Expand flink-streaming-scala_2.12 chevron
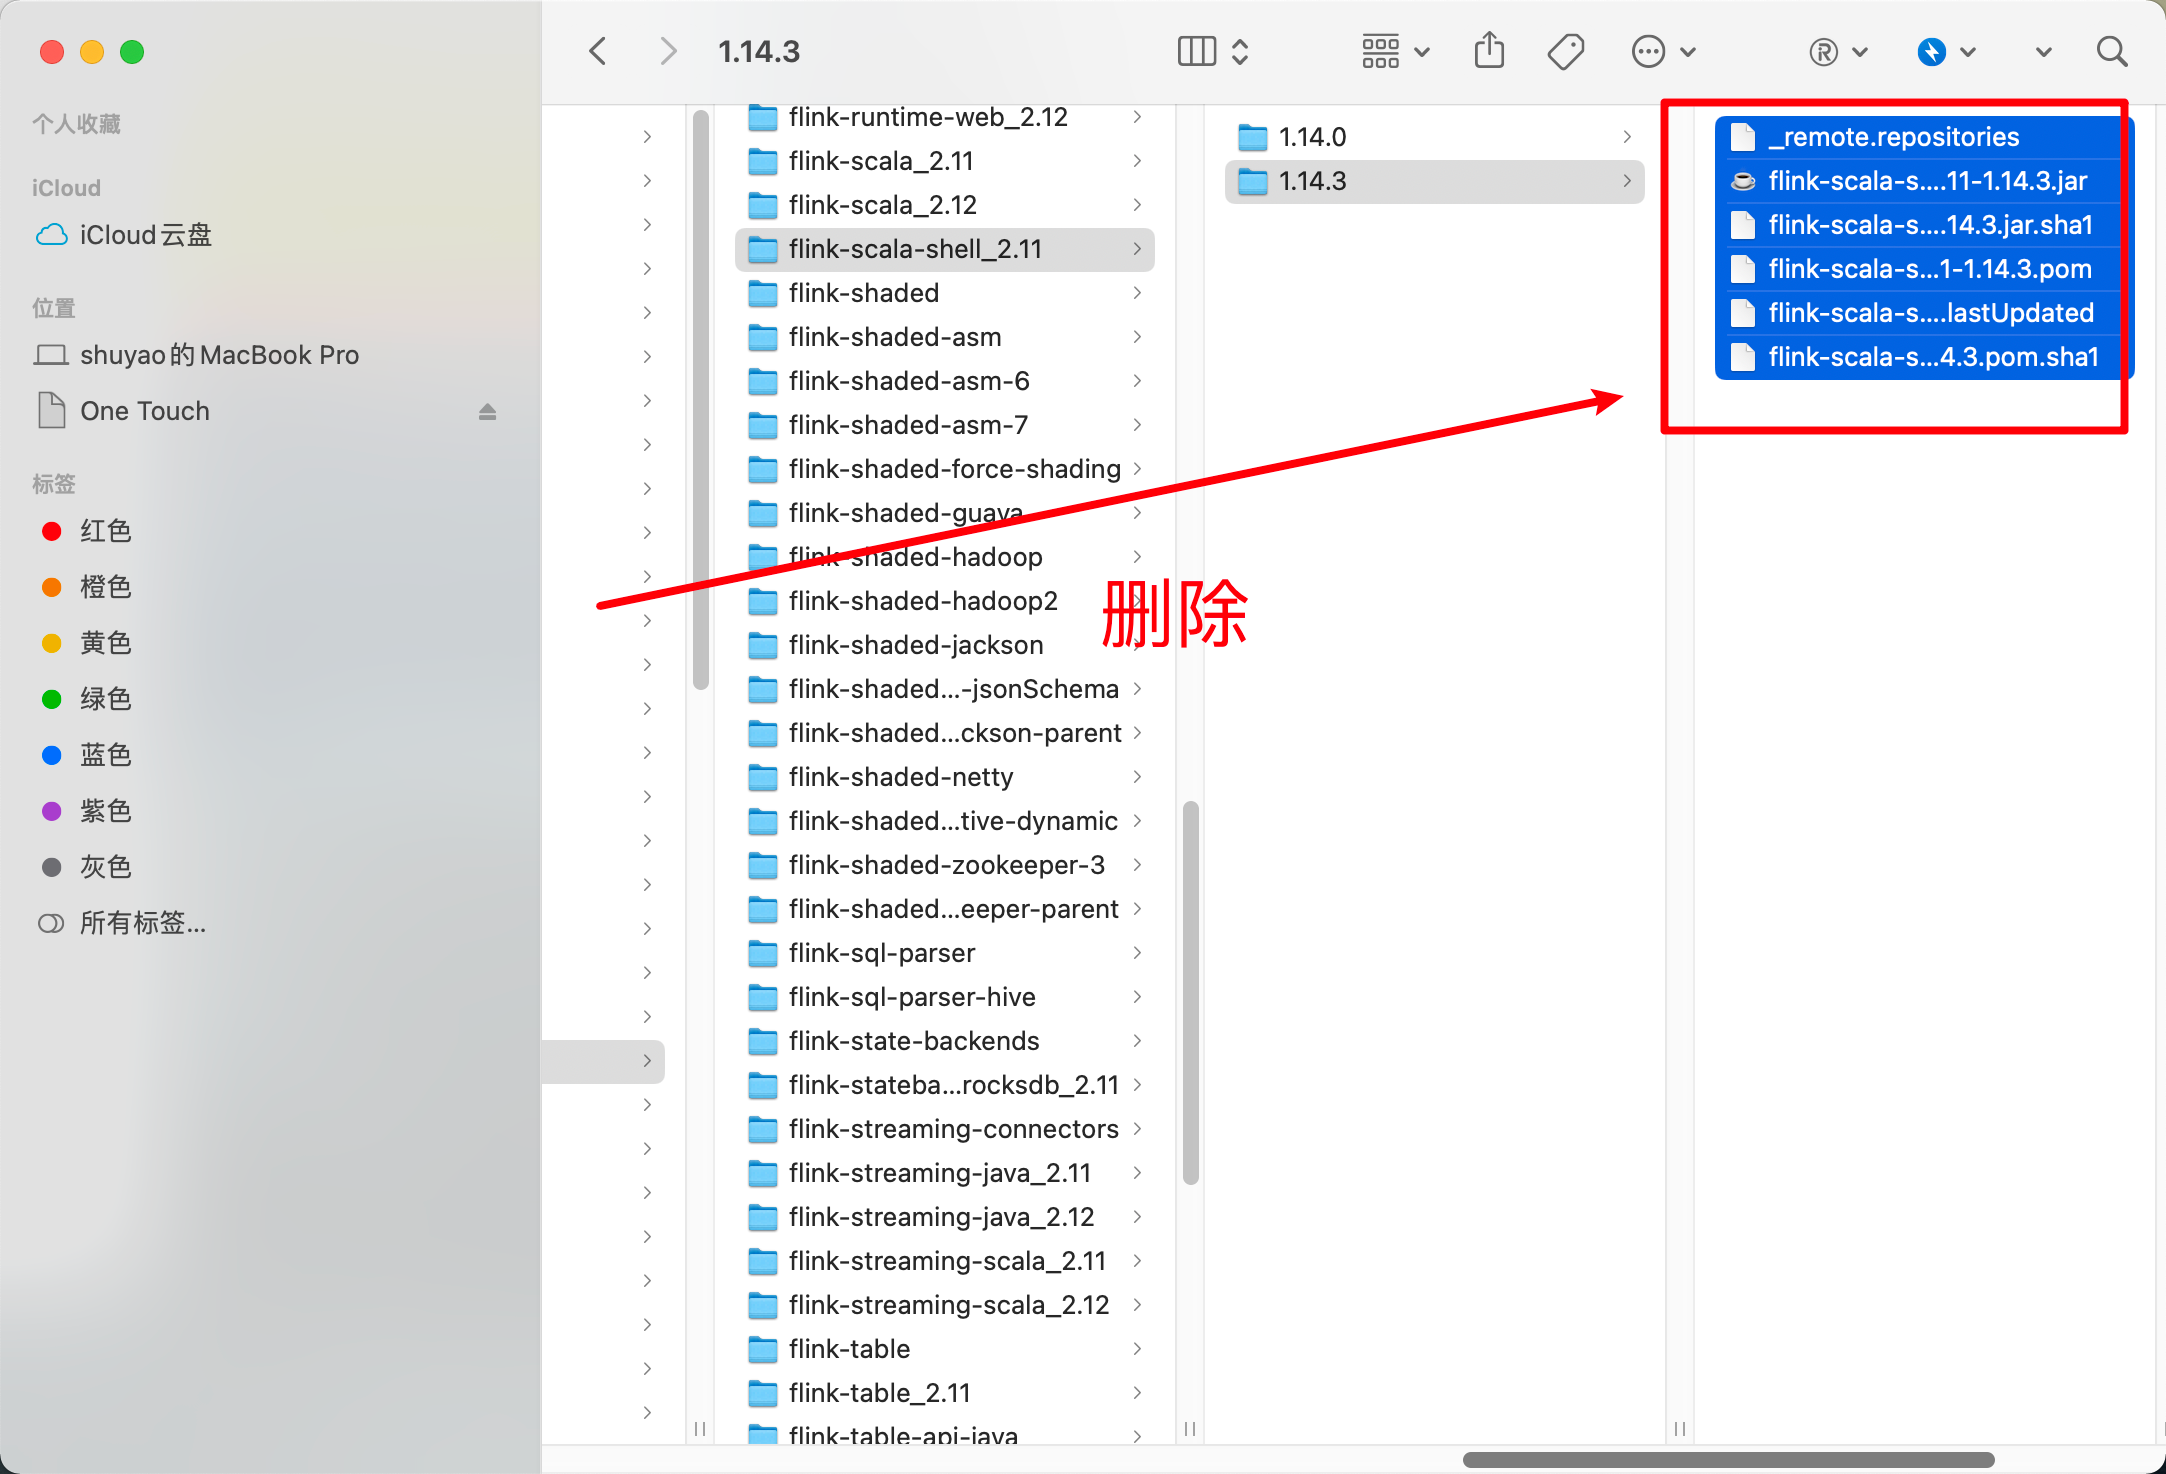Screen dimensions: 2166x1474 tap(1137, 1305)
